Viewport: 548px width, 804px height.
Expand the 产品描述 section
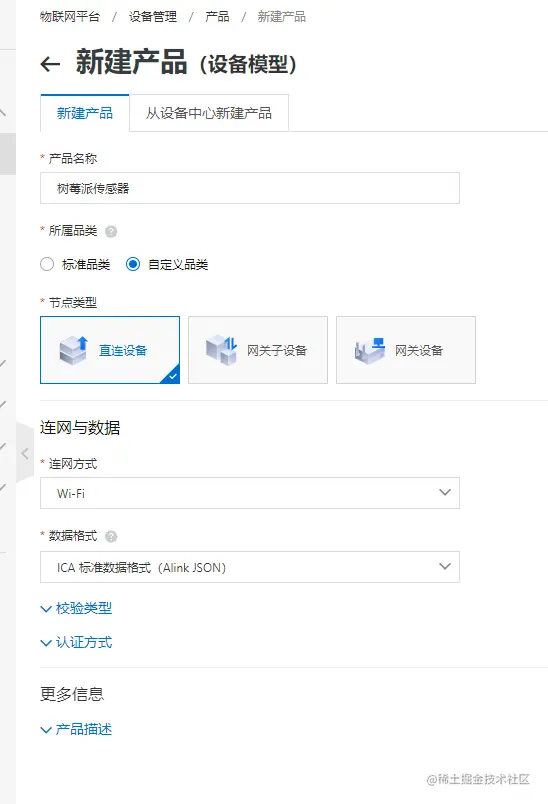pyautogui.click(x=76, y=729)
